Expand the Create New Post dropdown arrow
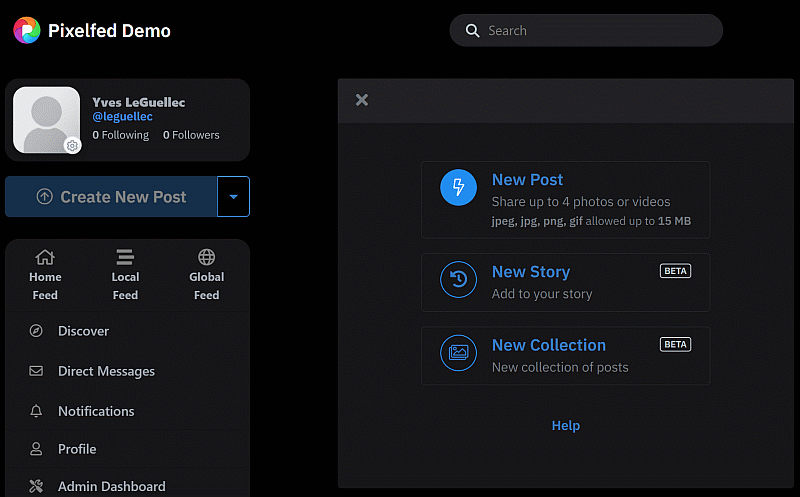This screenshot has height=497, width=800. coord(233,197)
